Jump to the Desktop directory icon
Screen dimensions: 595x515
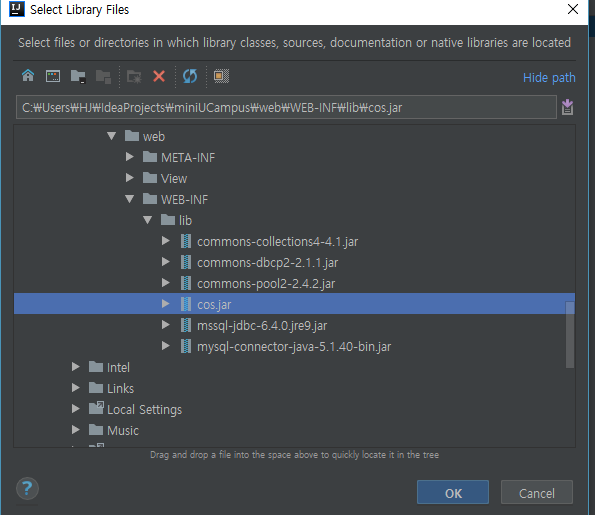[x=53, y=76]
